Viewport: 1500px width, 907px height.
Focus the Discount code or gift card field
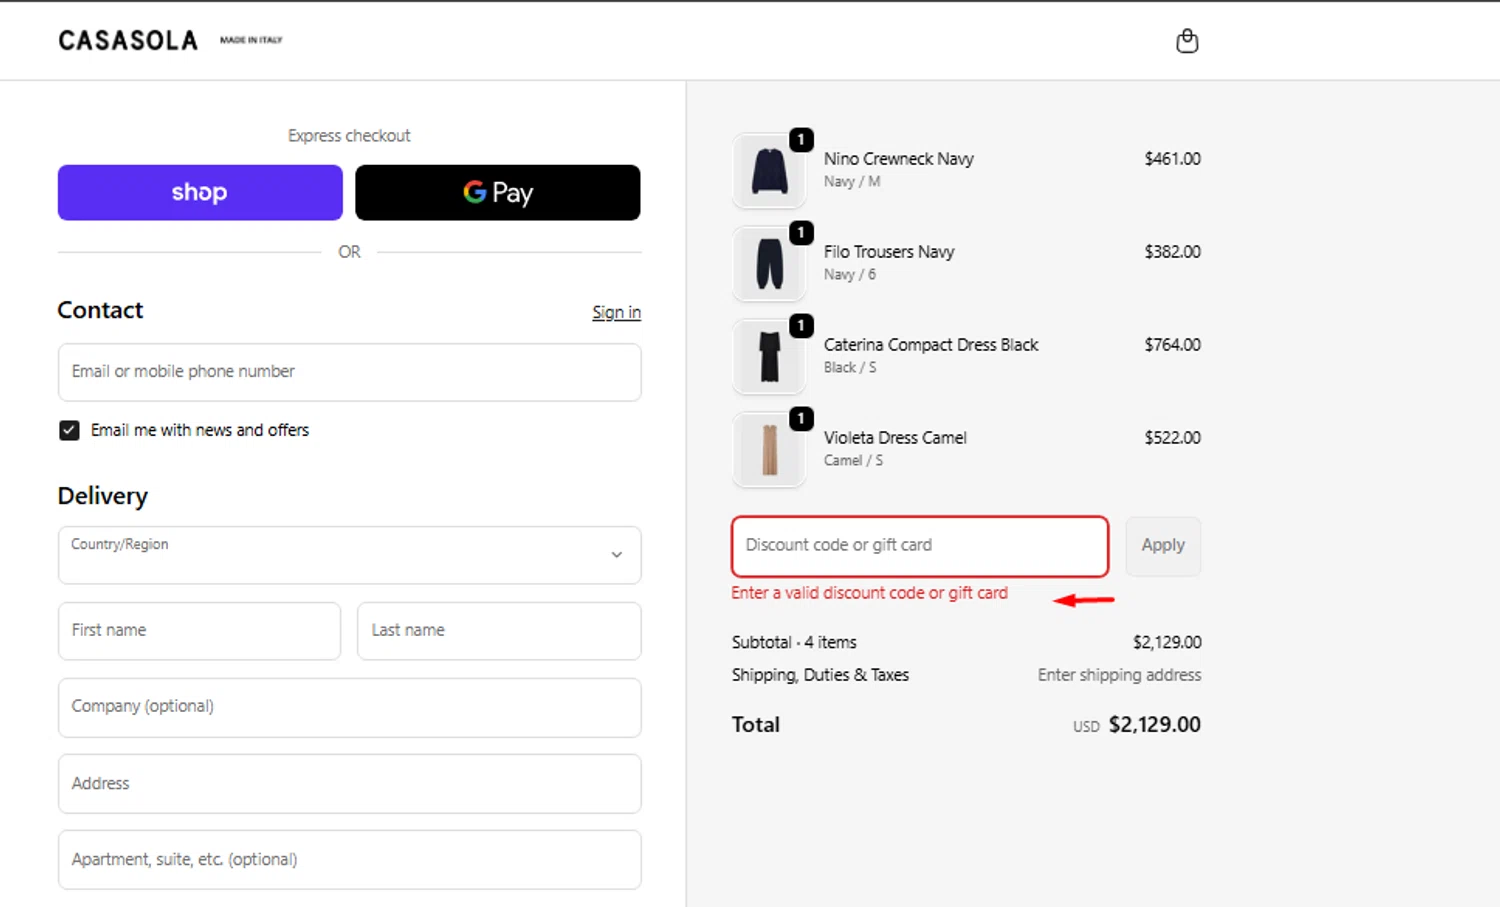pos(920,546)
